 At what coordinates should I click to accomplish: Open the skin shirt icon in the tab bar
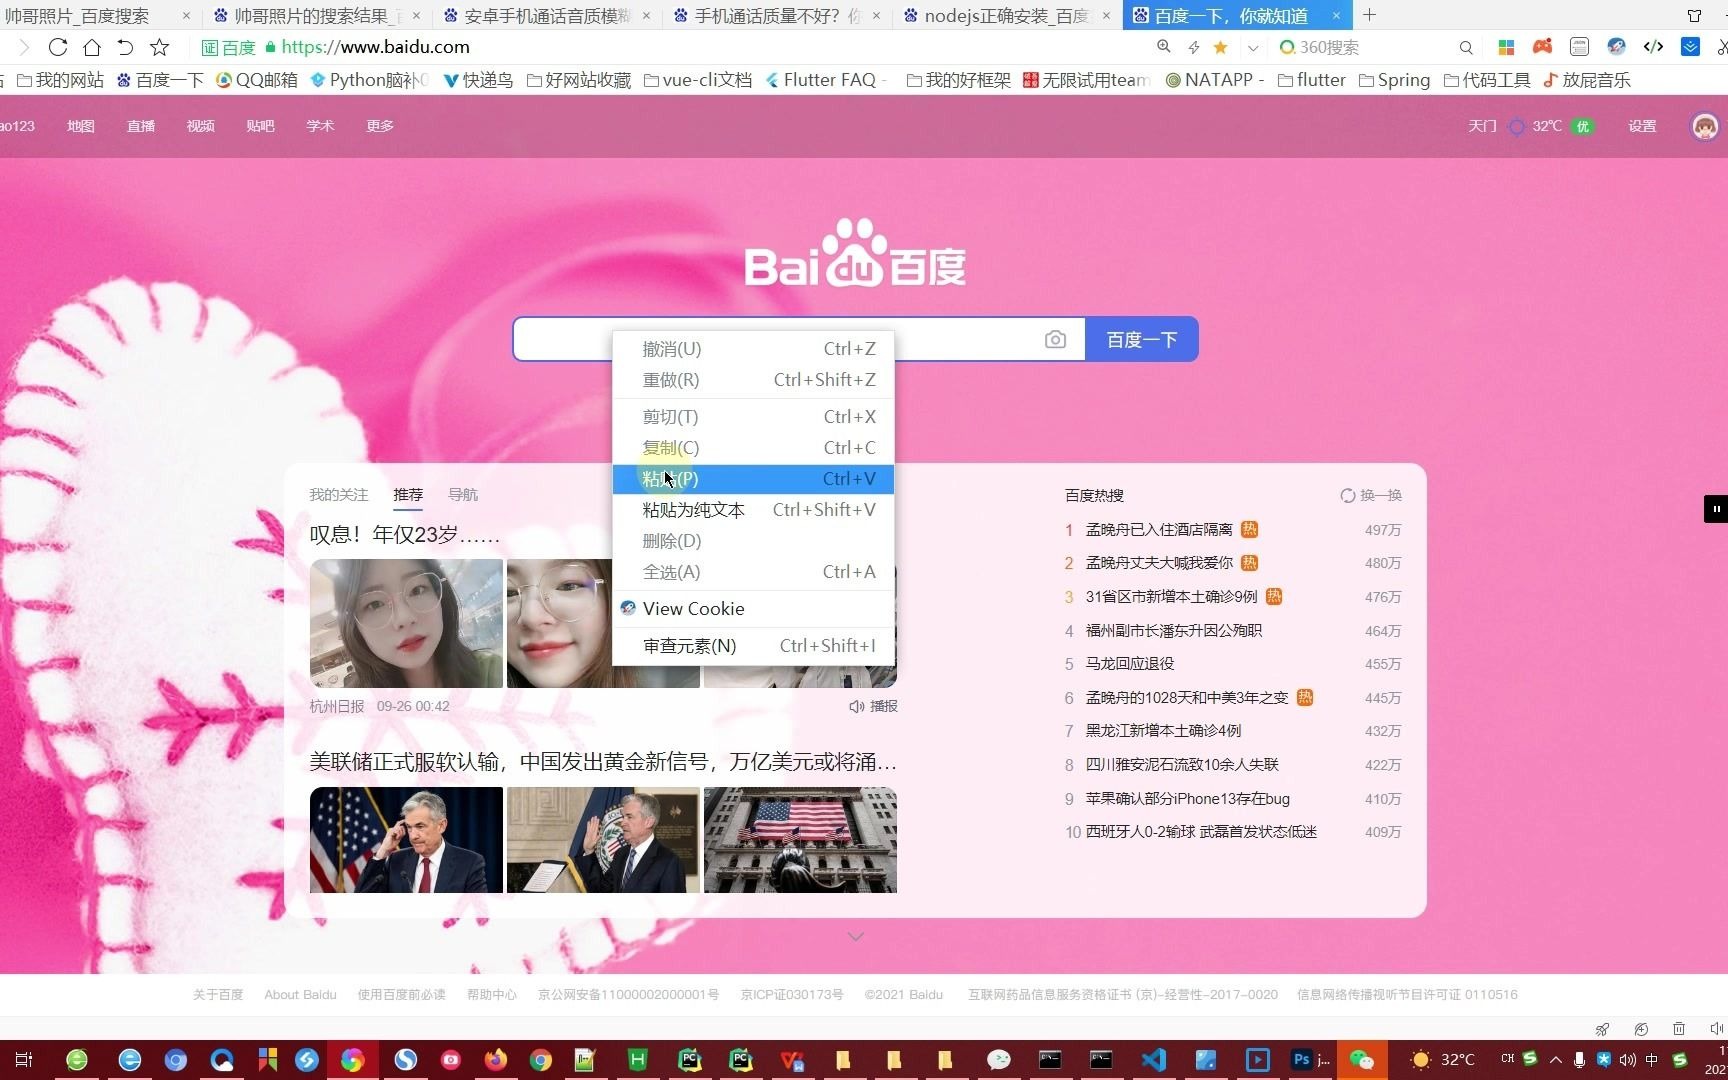point(1694,16)
